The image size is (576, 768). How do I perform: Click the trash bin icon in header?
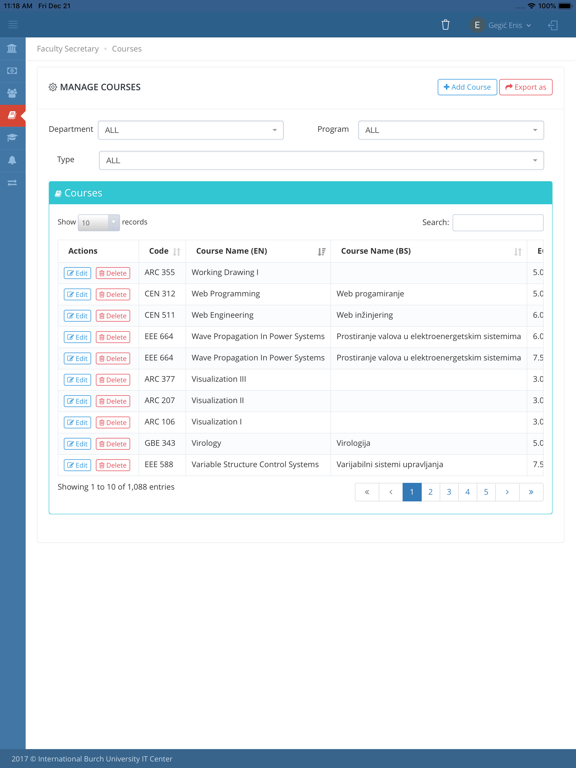coord(445,25)
